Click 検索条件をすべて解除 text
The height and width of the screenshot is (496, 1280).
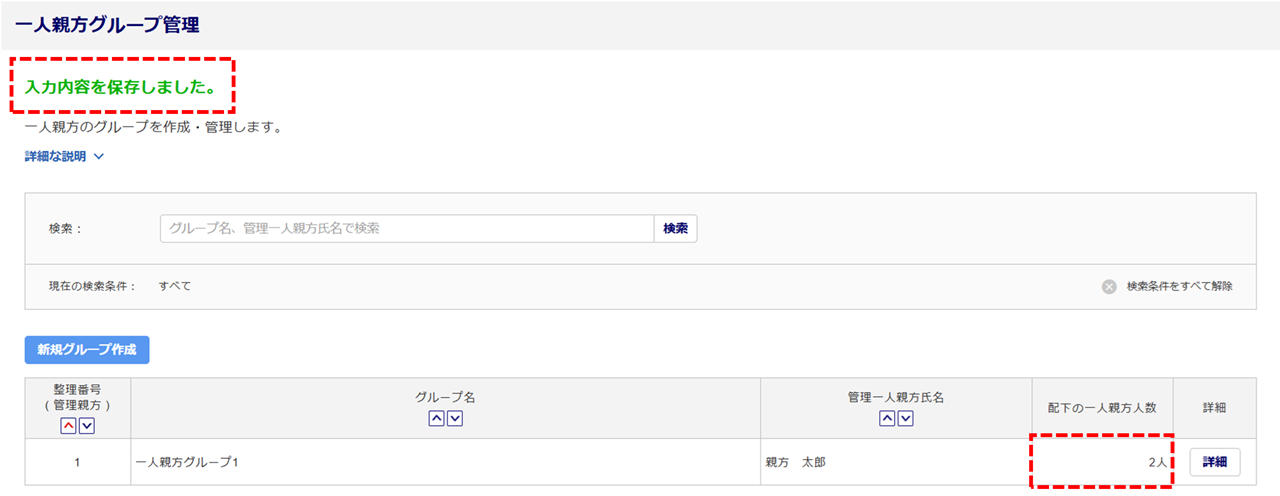[1179, 286]
